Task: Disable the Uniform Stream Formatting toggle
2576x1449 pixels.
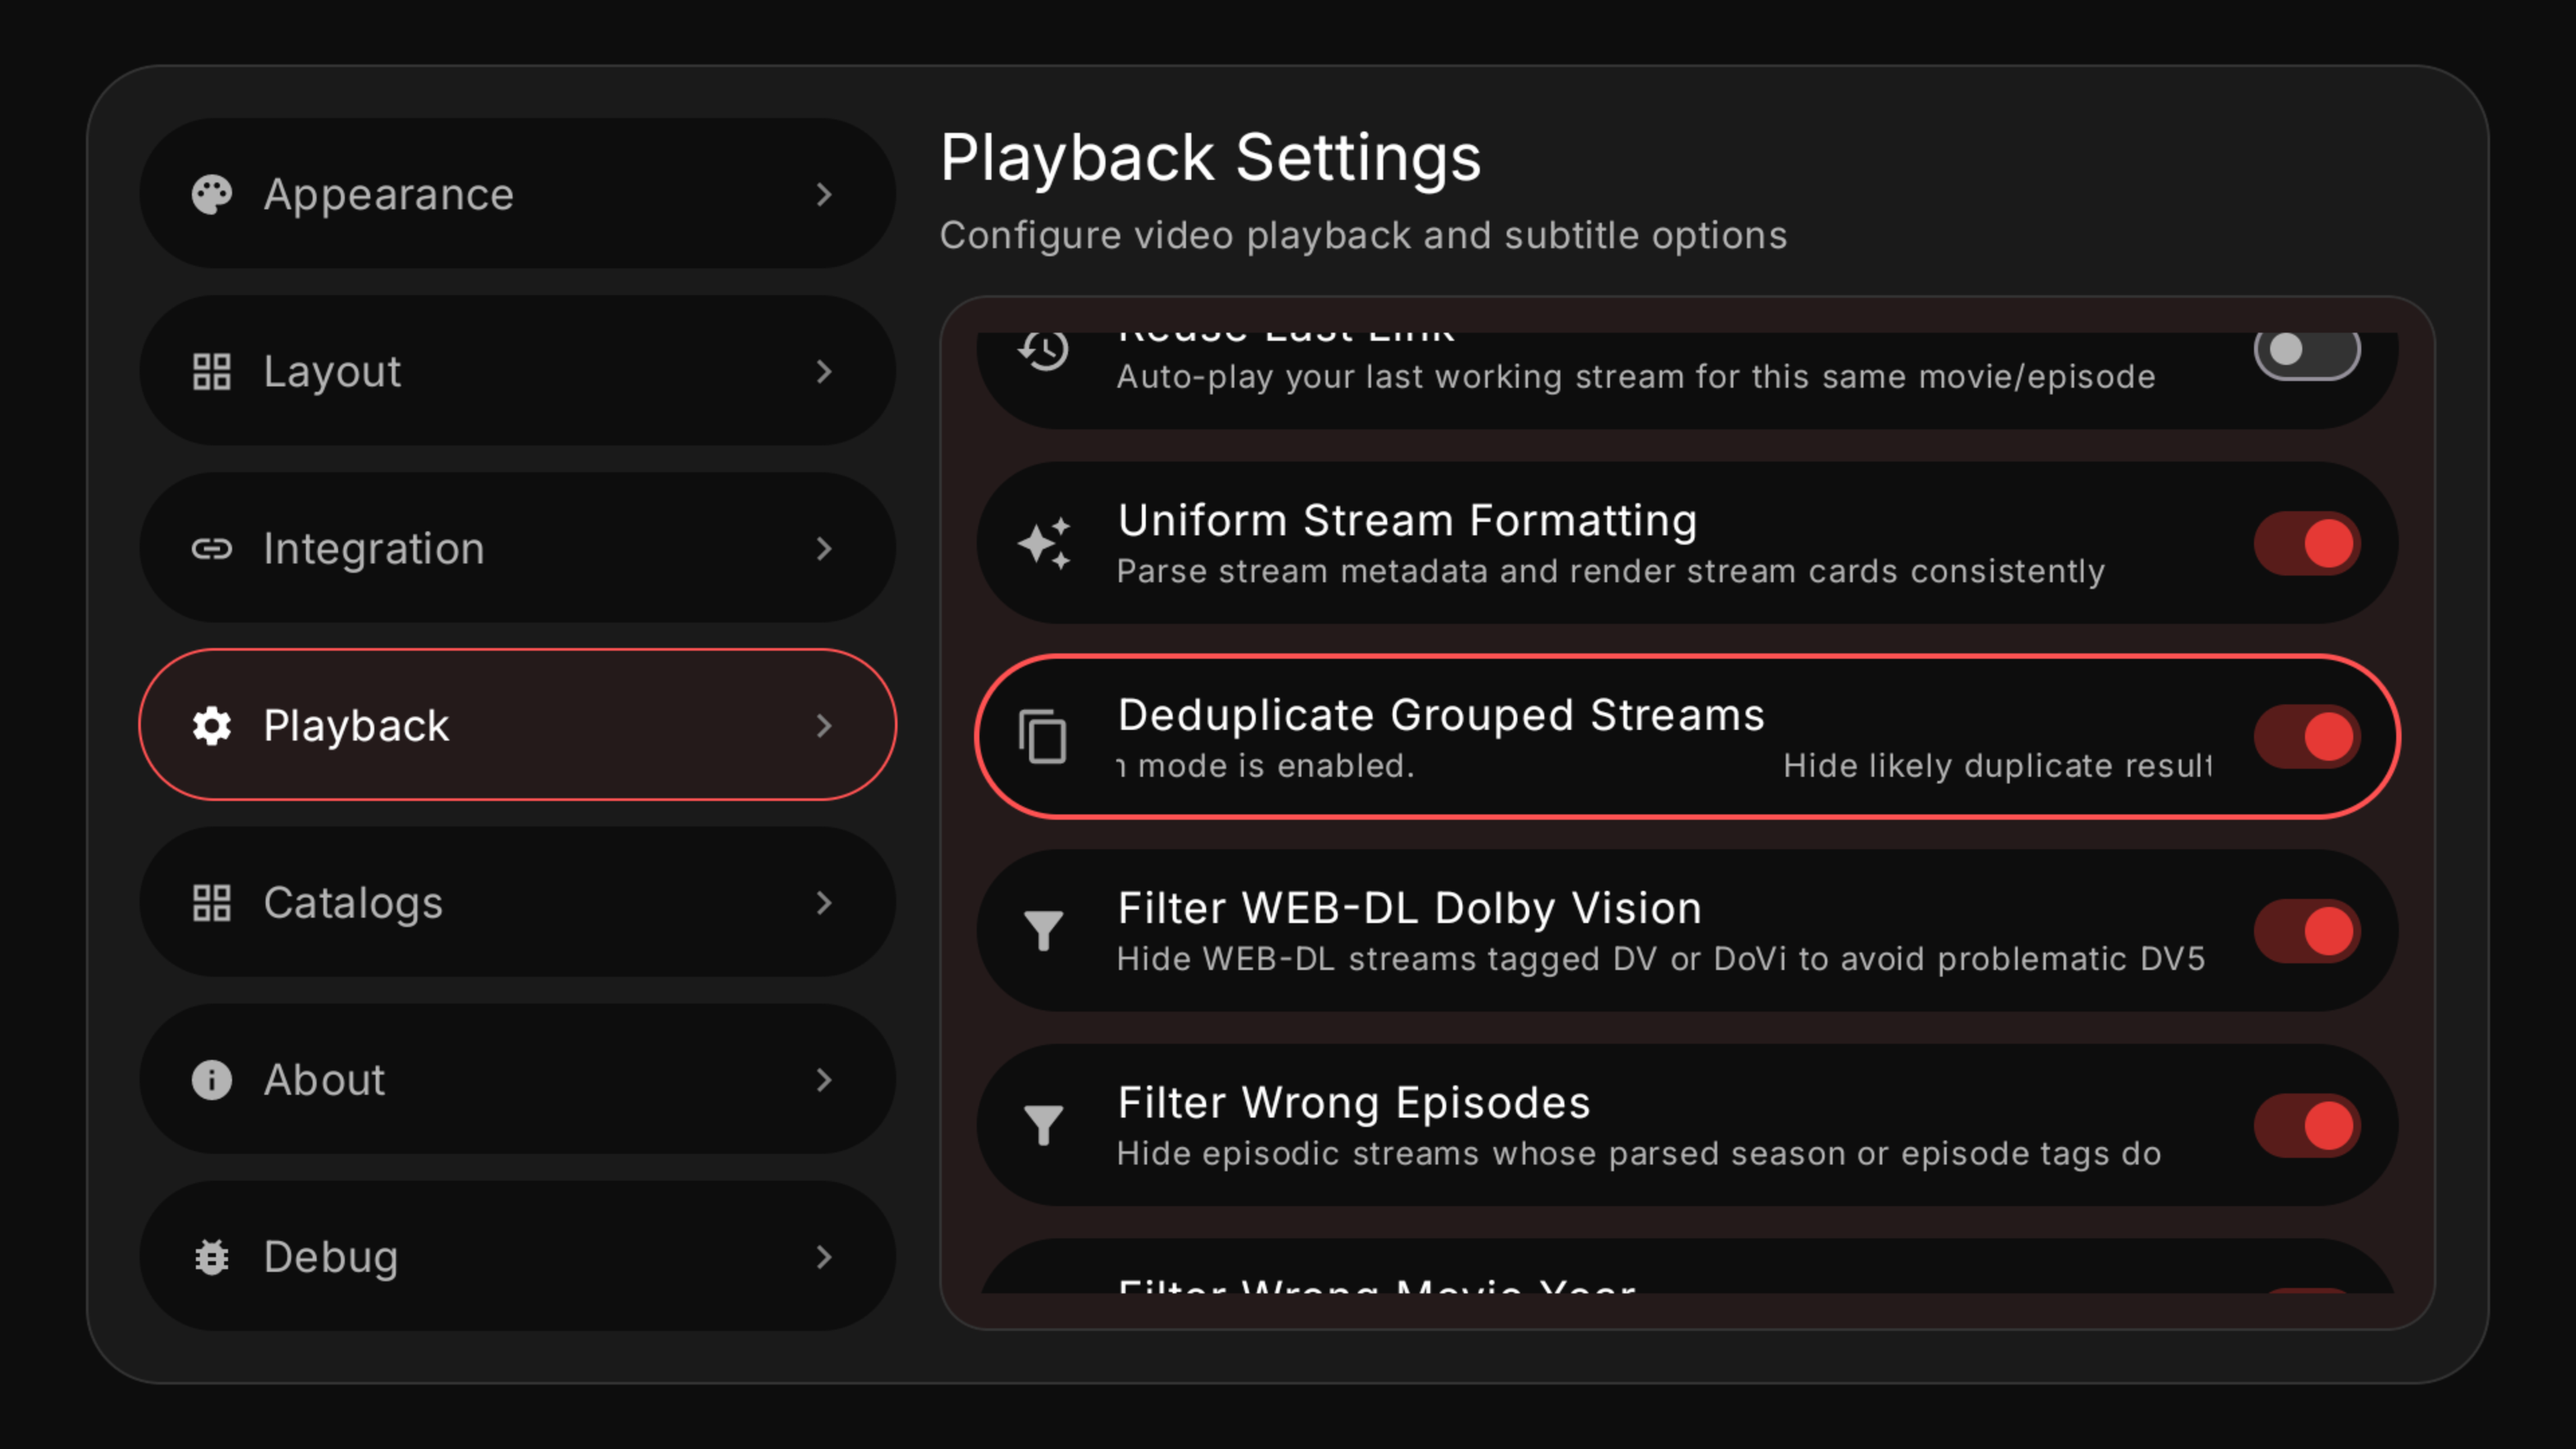Action: coord(2306,544)
